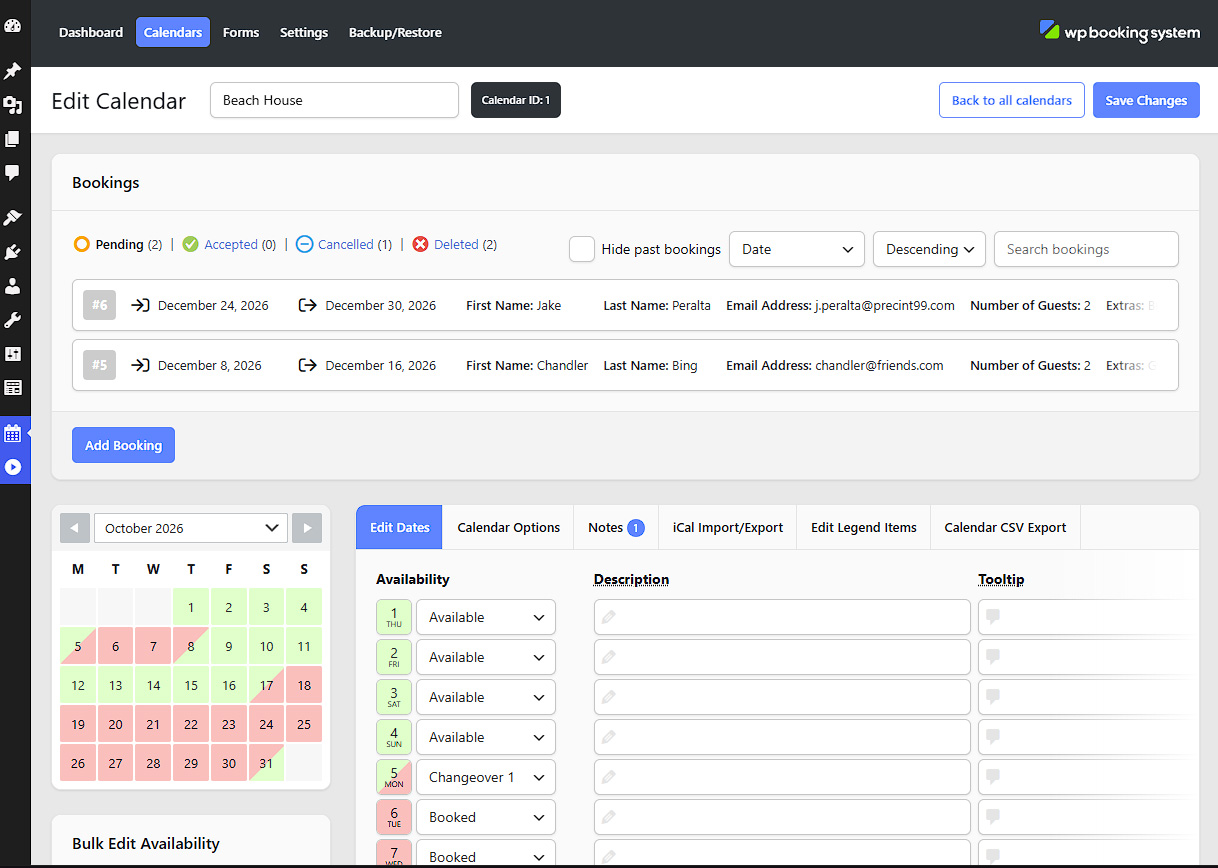Open availability dropdown for day 1 THU

click(x=486, y=617)
